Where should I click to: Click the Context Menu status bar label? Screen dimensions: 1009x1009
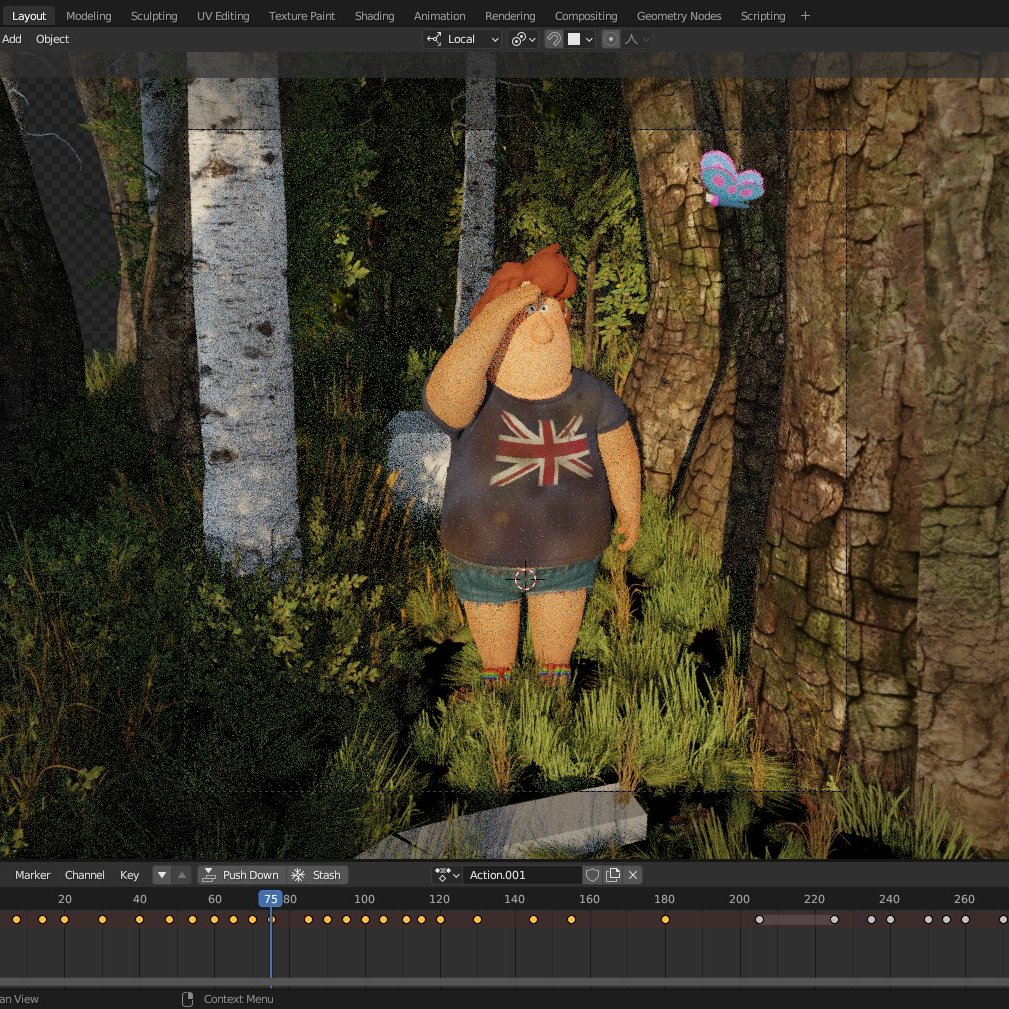[x=238, y=999]
